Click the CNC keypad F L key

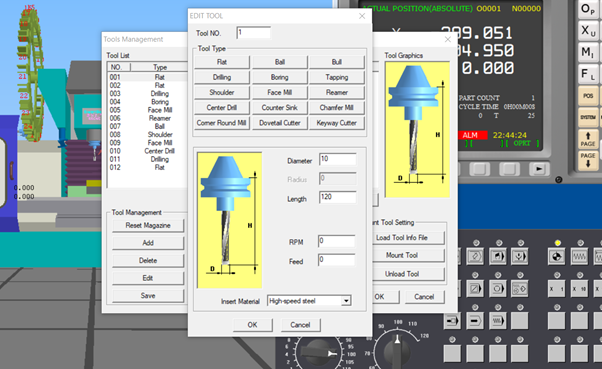pos(588,73)
